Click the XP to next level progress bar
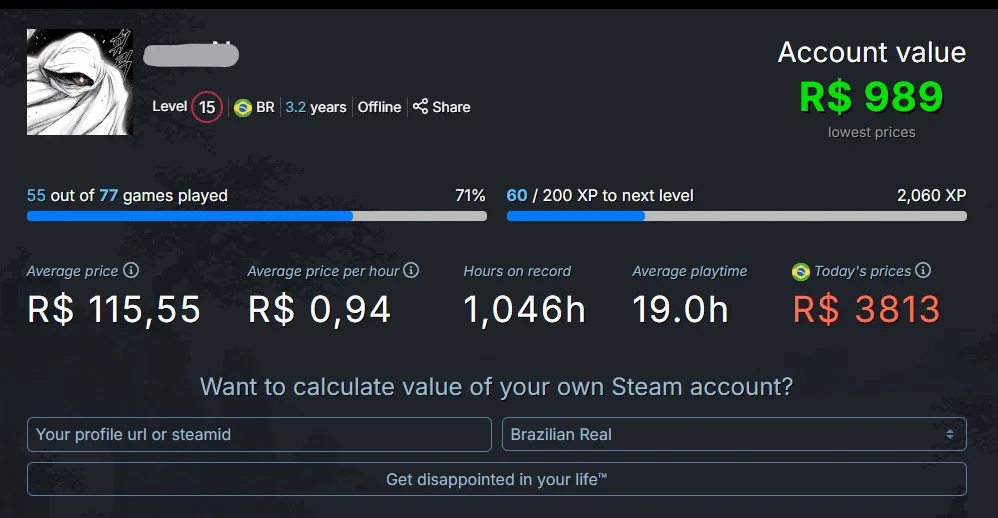 [x=736, y=216]
